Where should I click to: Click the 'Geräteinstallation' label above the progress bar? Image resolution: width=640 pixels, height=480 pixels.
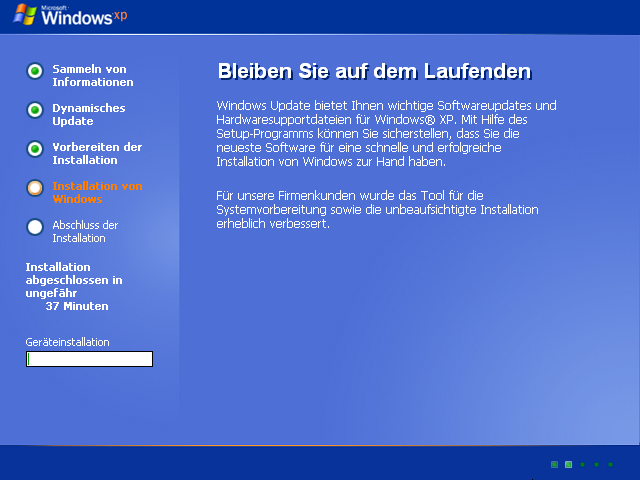click(67, 342)
